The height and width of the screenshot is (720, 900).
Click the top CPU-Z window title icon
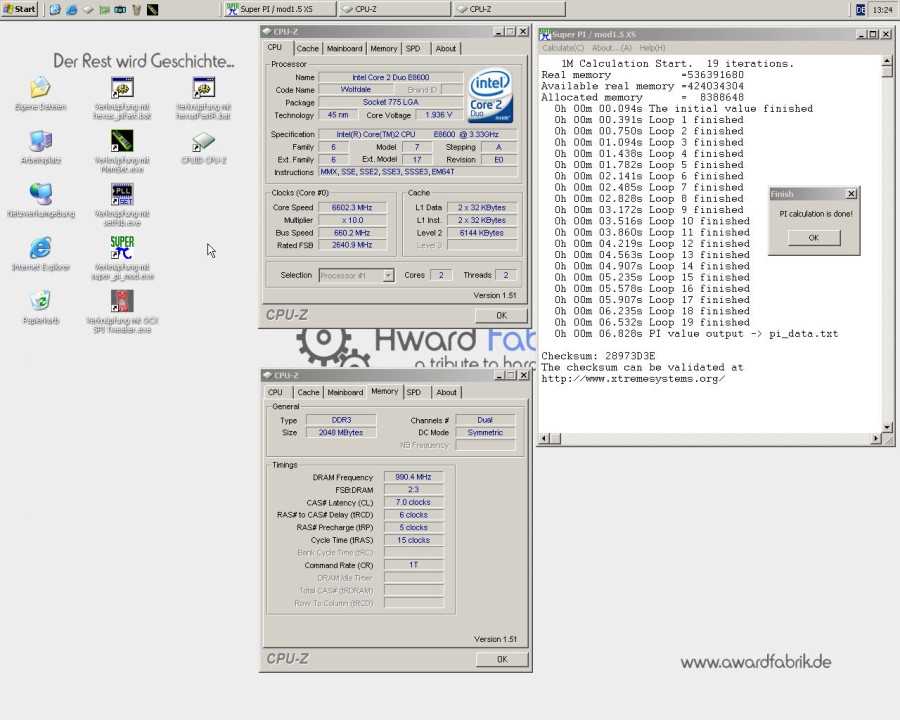267,31
